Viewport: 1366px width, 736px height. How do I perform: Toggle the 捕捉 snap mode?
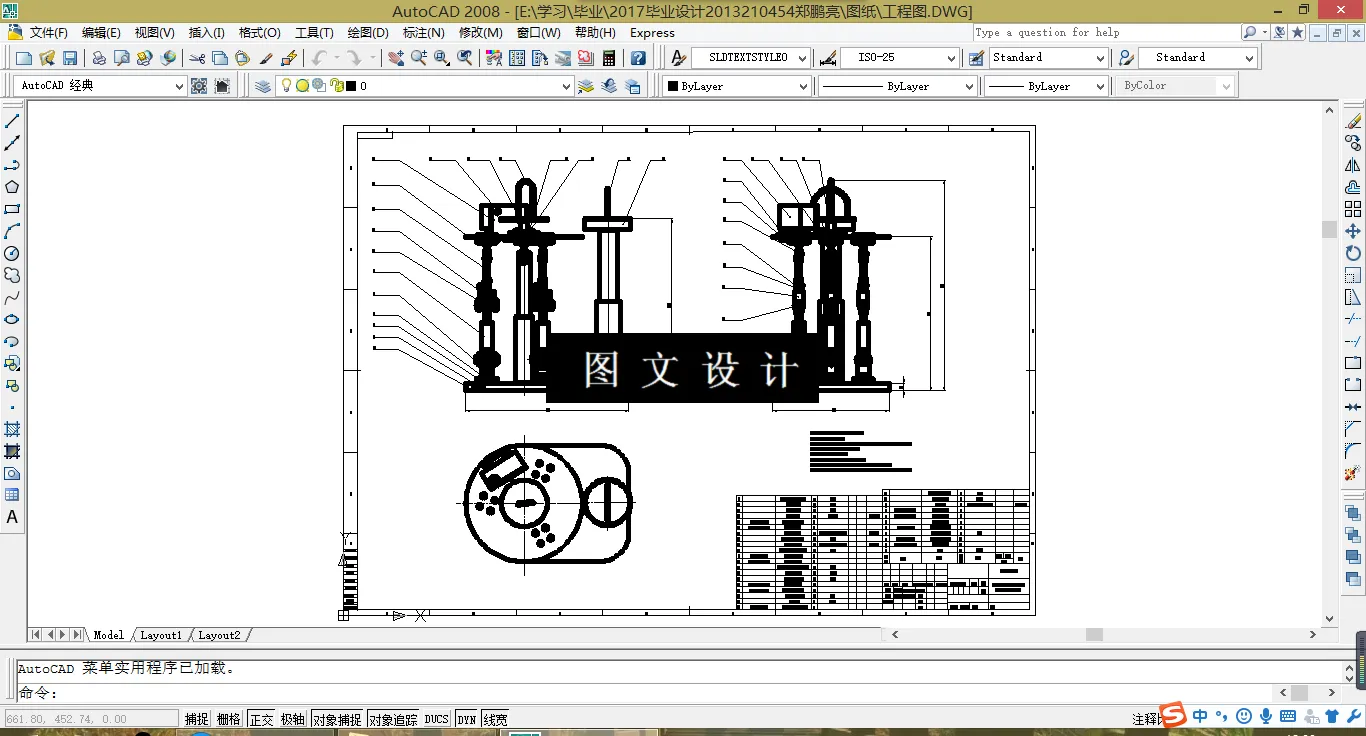tap(197, 719)
